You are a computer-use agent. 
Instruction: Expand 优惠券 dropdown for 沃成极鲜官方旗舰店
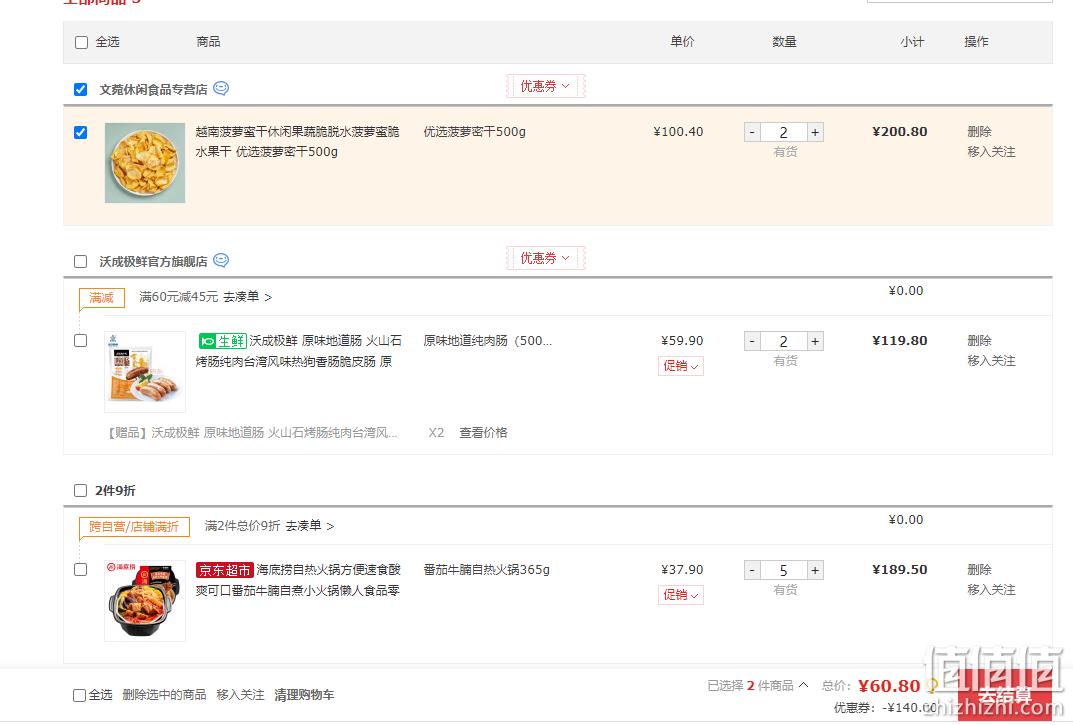[x=545, y=258]
